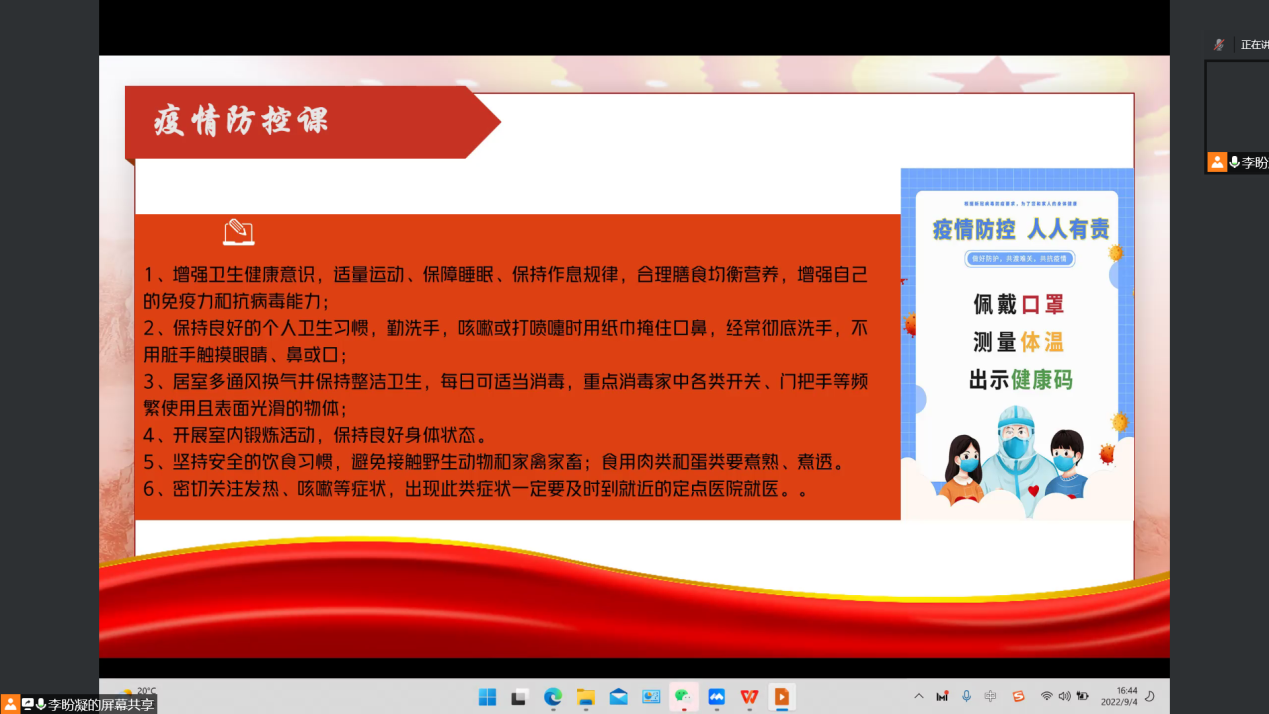The height and width of the screenshot is (714, 1269).
Task: Expand the hidden system tray icons chevron
Action: click(x=918, y=696)
